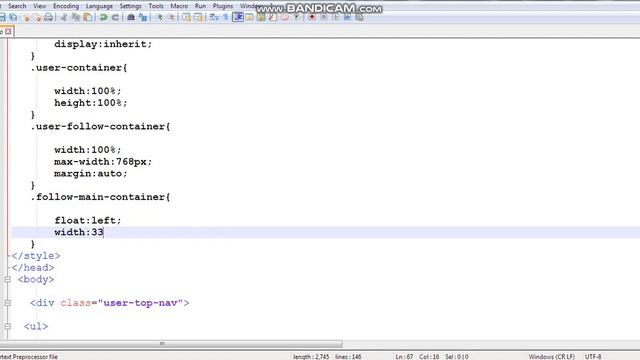The image size is (640, 360).
Task: Collapse the body tag fold marker
Action: click(7, 280)
